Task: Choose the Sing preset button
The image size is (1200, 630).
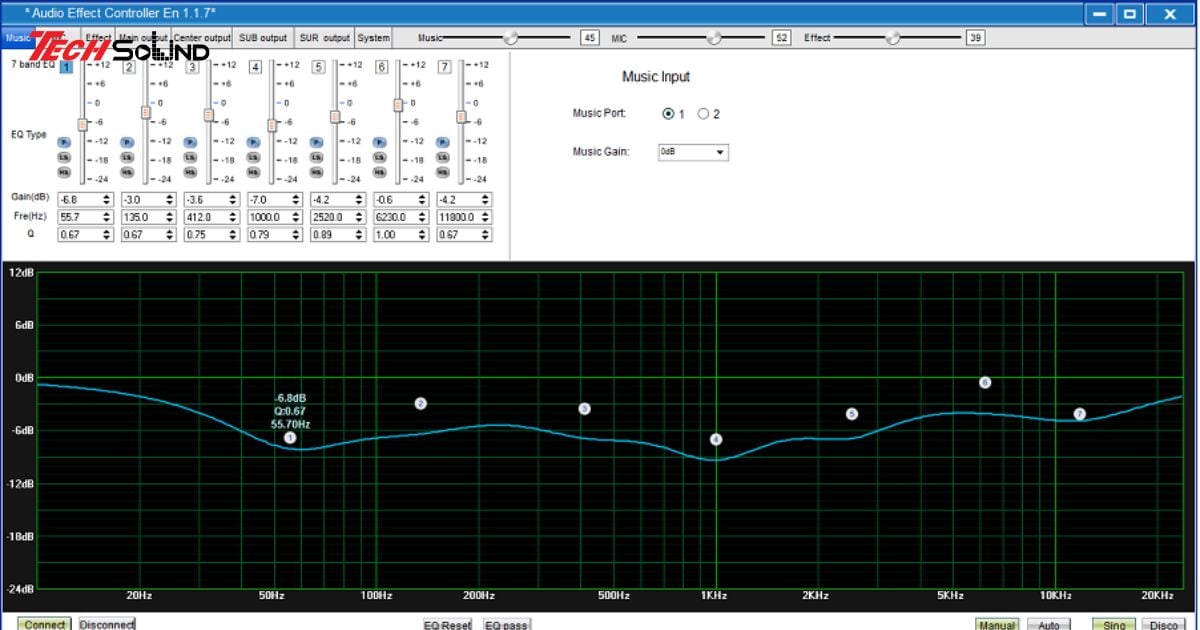Action: (1113, 624)
